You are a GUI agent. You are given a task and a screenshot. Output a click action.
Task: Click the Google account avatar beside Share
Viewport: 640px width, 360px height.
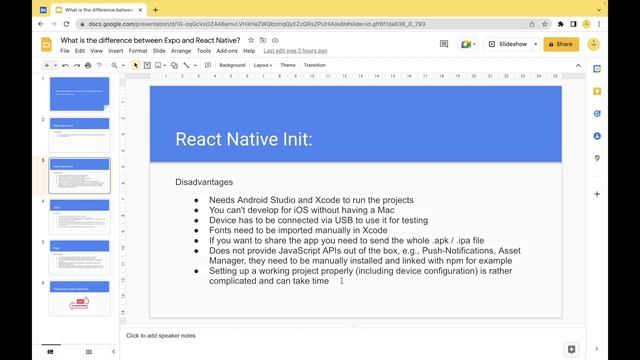593,44
